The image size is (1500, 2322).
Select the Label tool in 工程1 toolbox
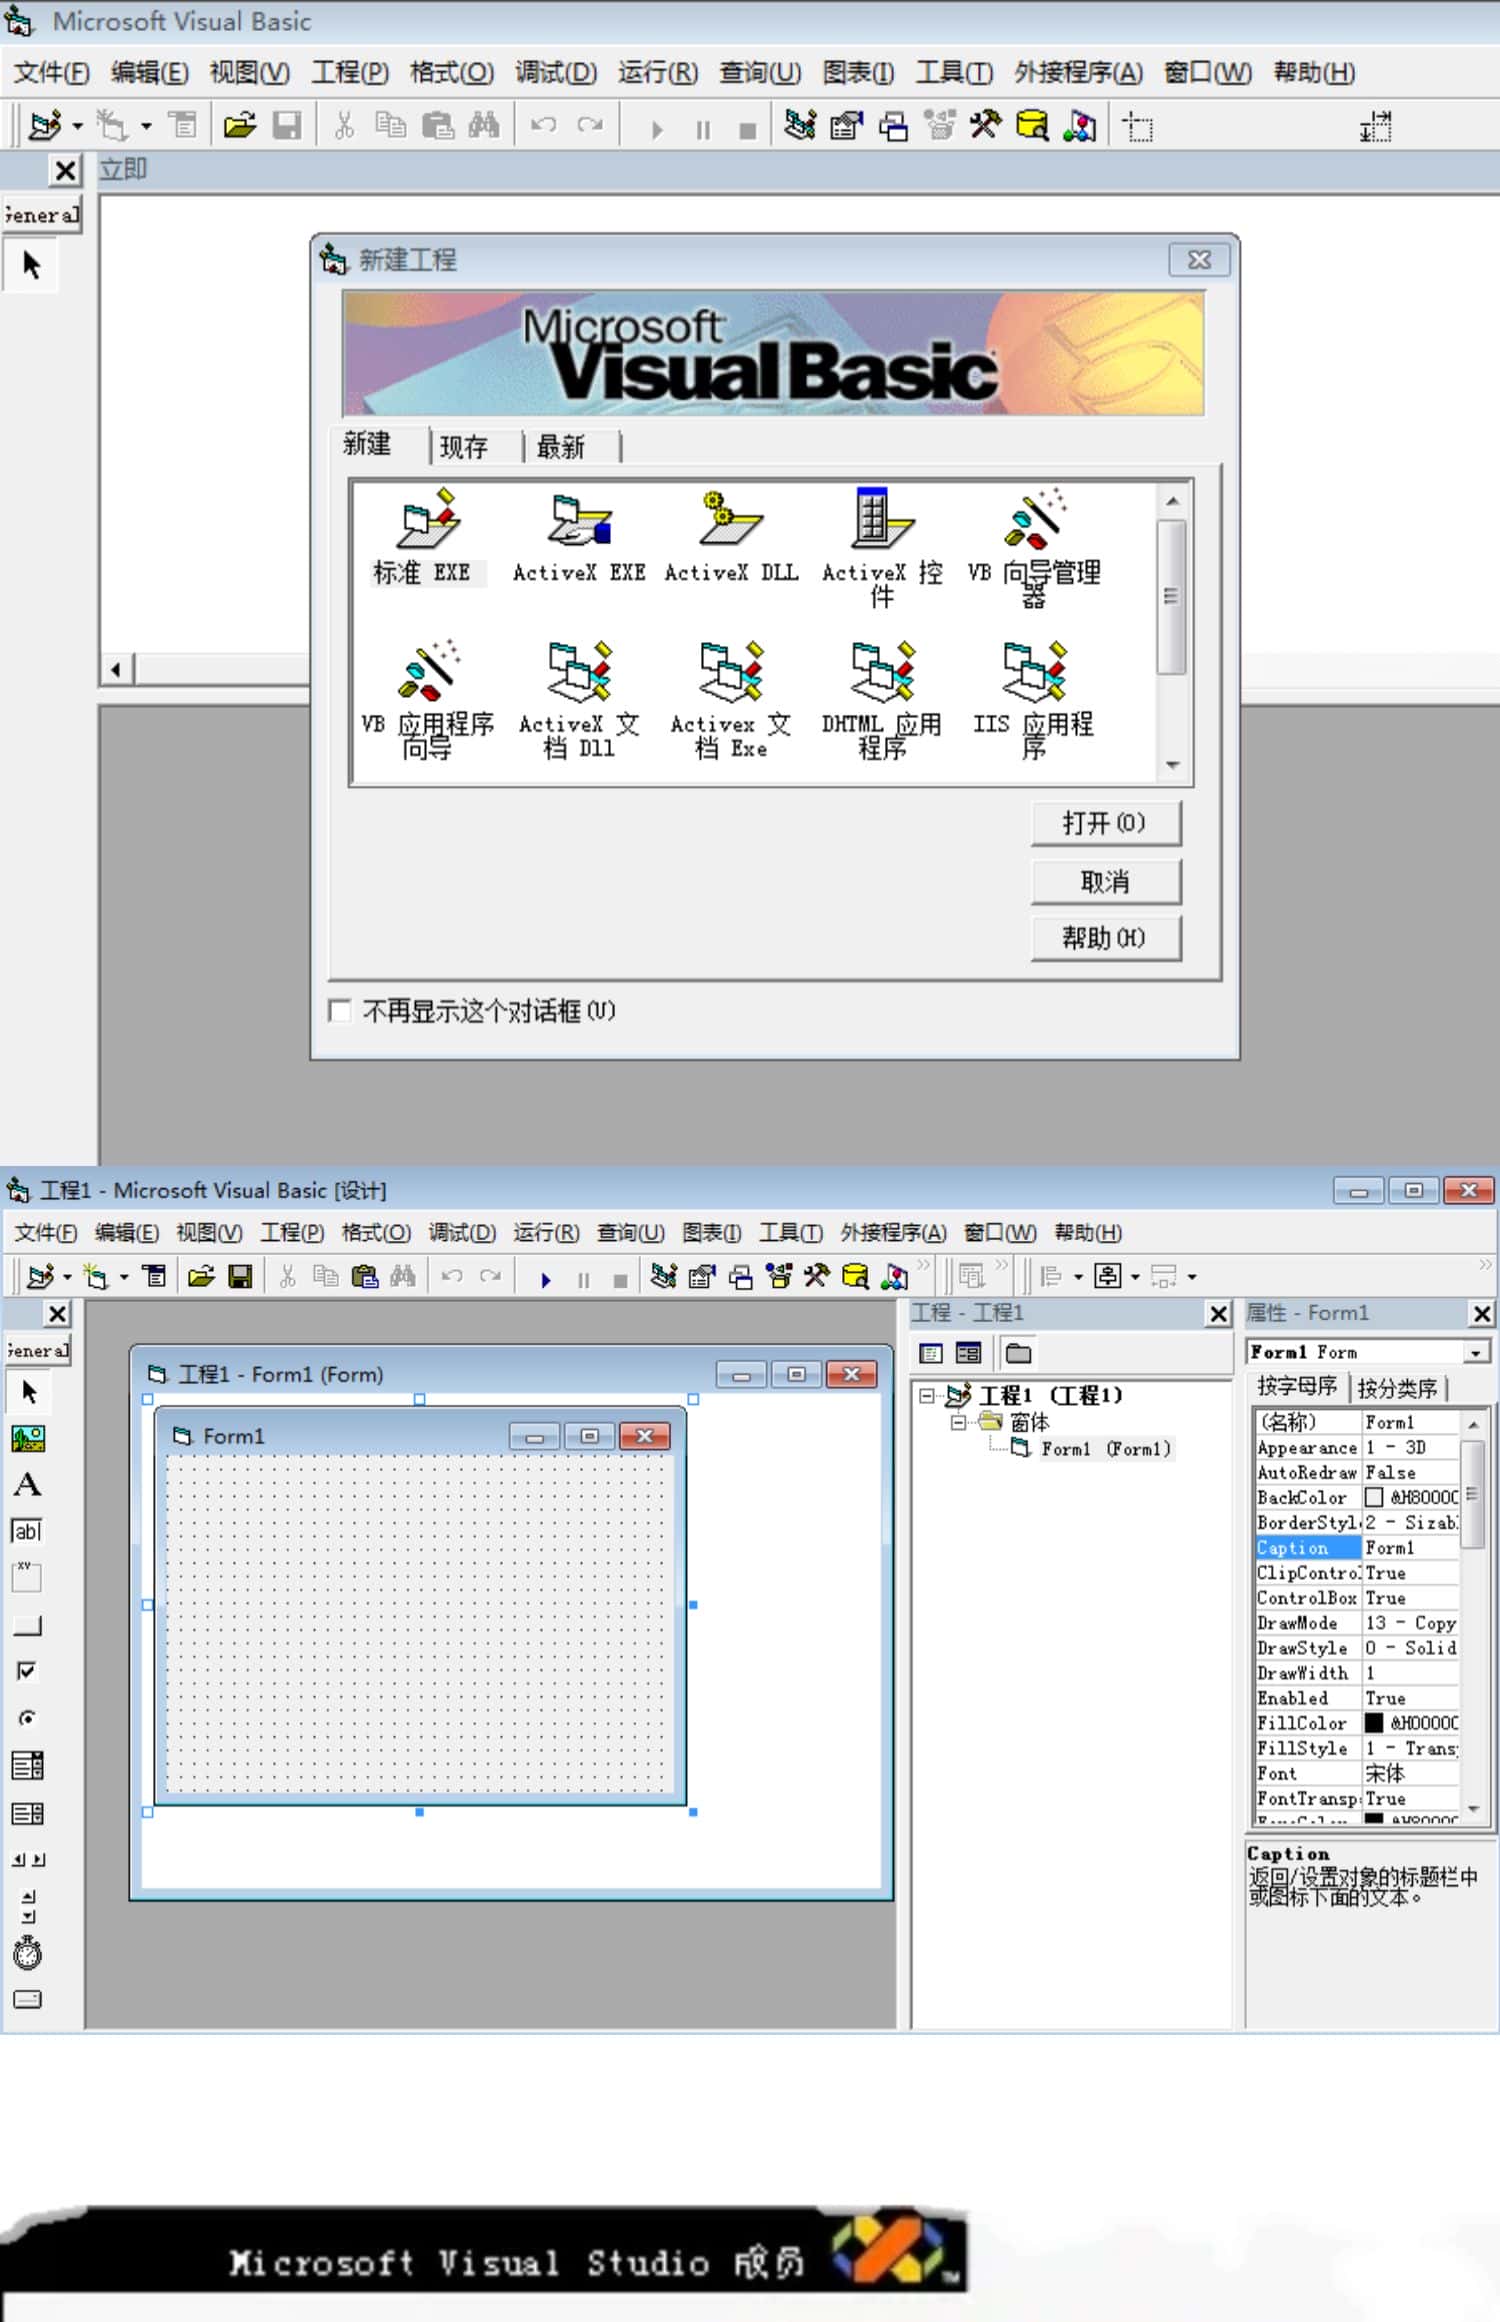click(x=28, y=1485)
